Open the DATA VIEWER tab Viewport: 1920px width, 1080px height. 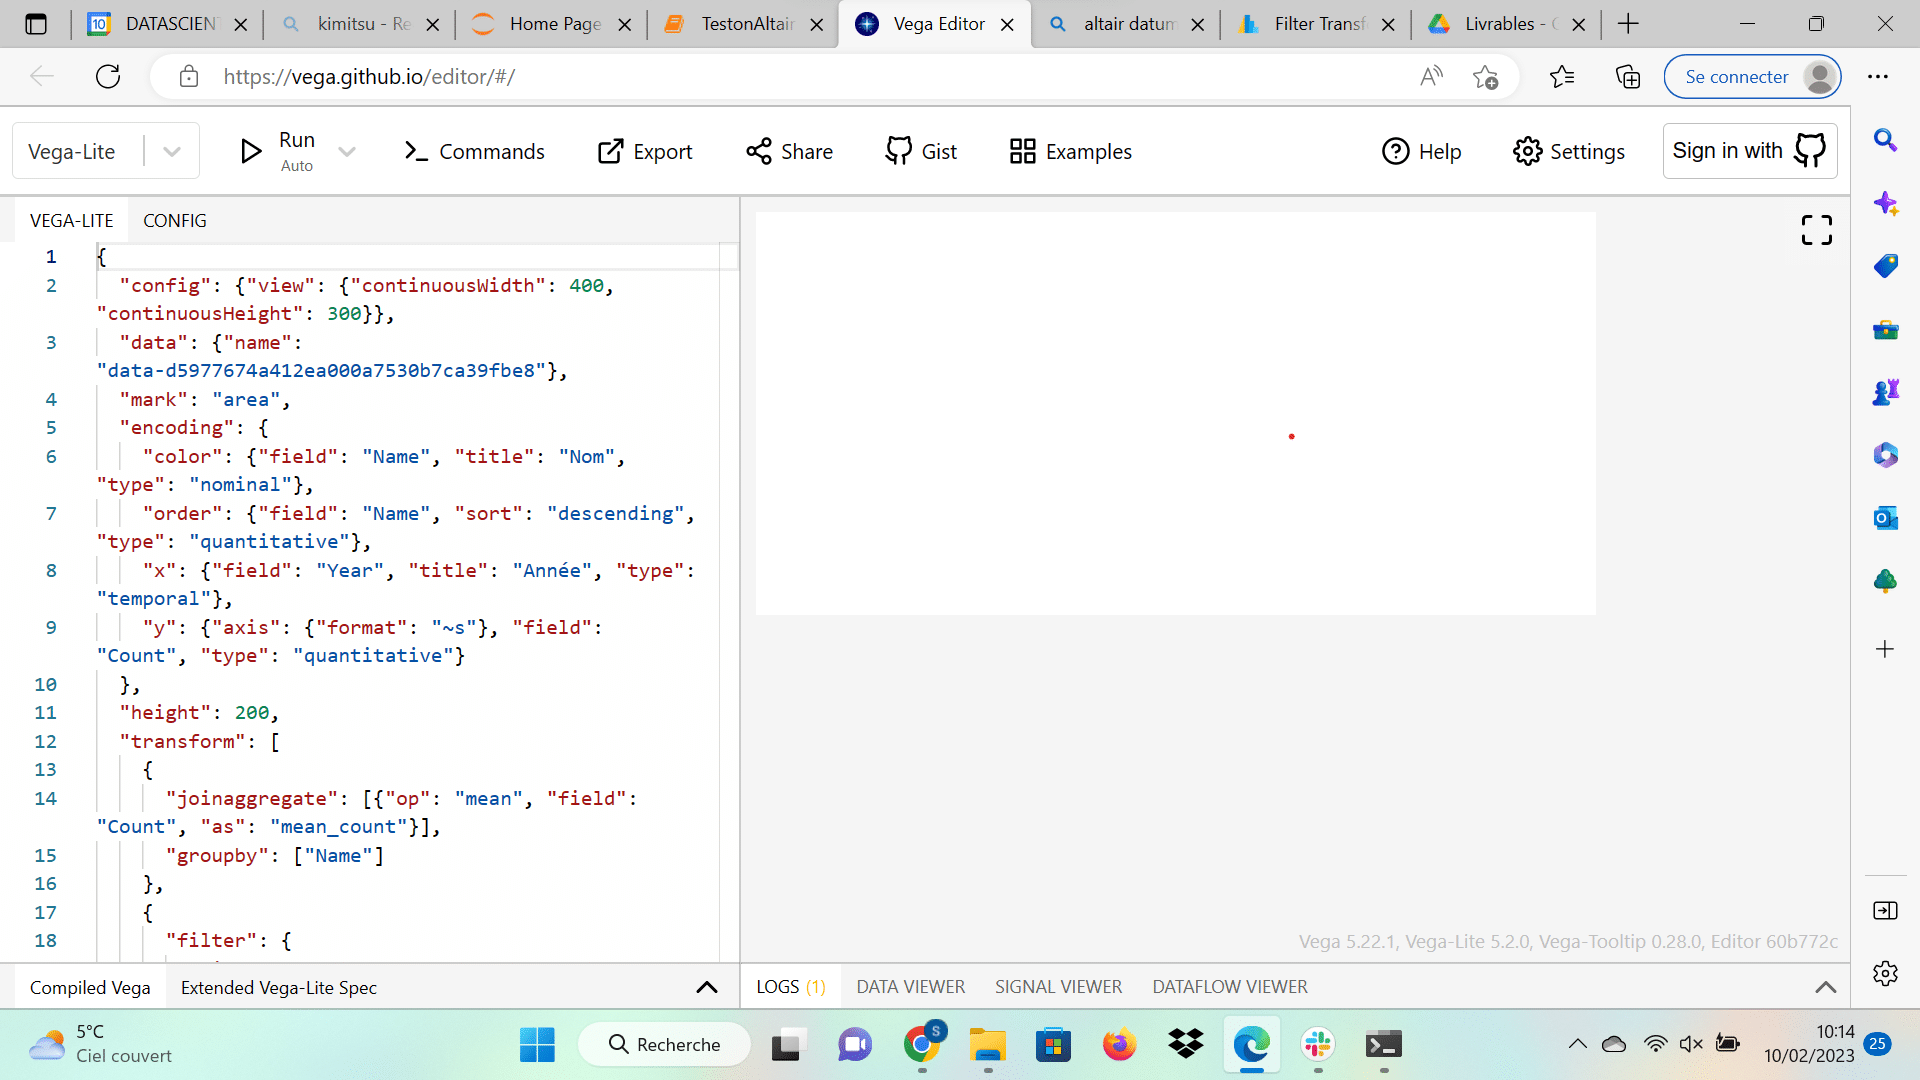(x=910, y=987)
